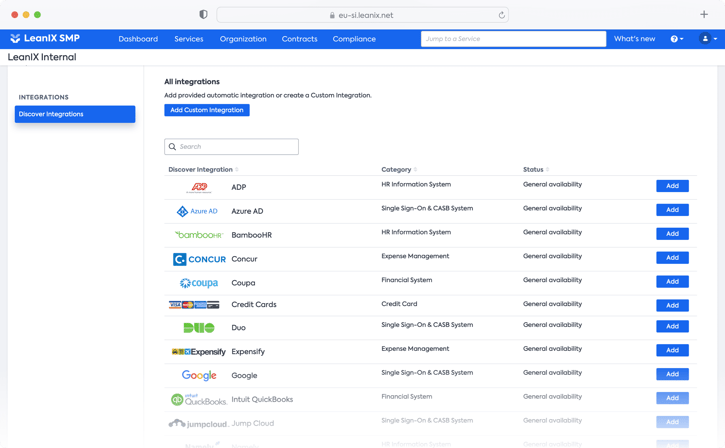Add the Google integration
725x448 pixels.
tap(672, 374)
